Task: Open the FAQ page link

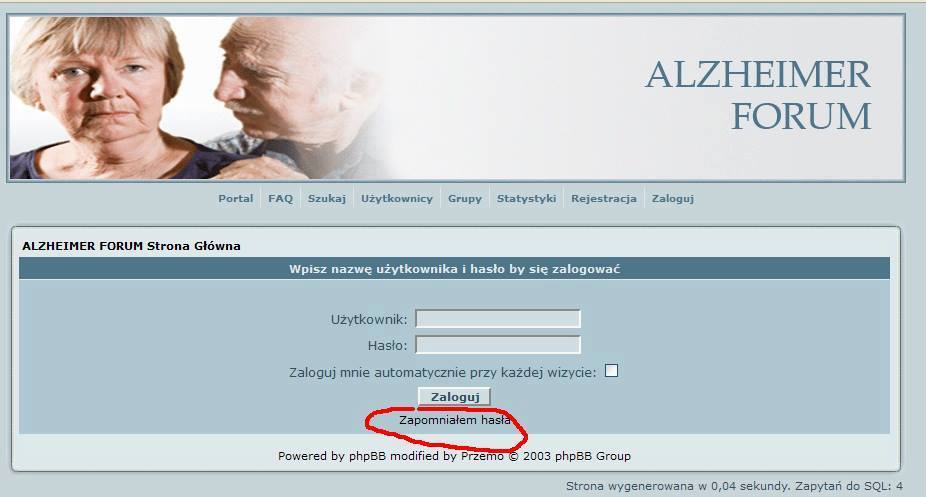Action: coord(281,198)
